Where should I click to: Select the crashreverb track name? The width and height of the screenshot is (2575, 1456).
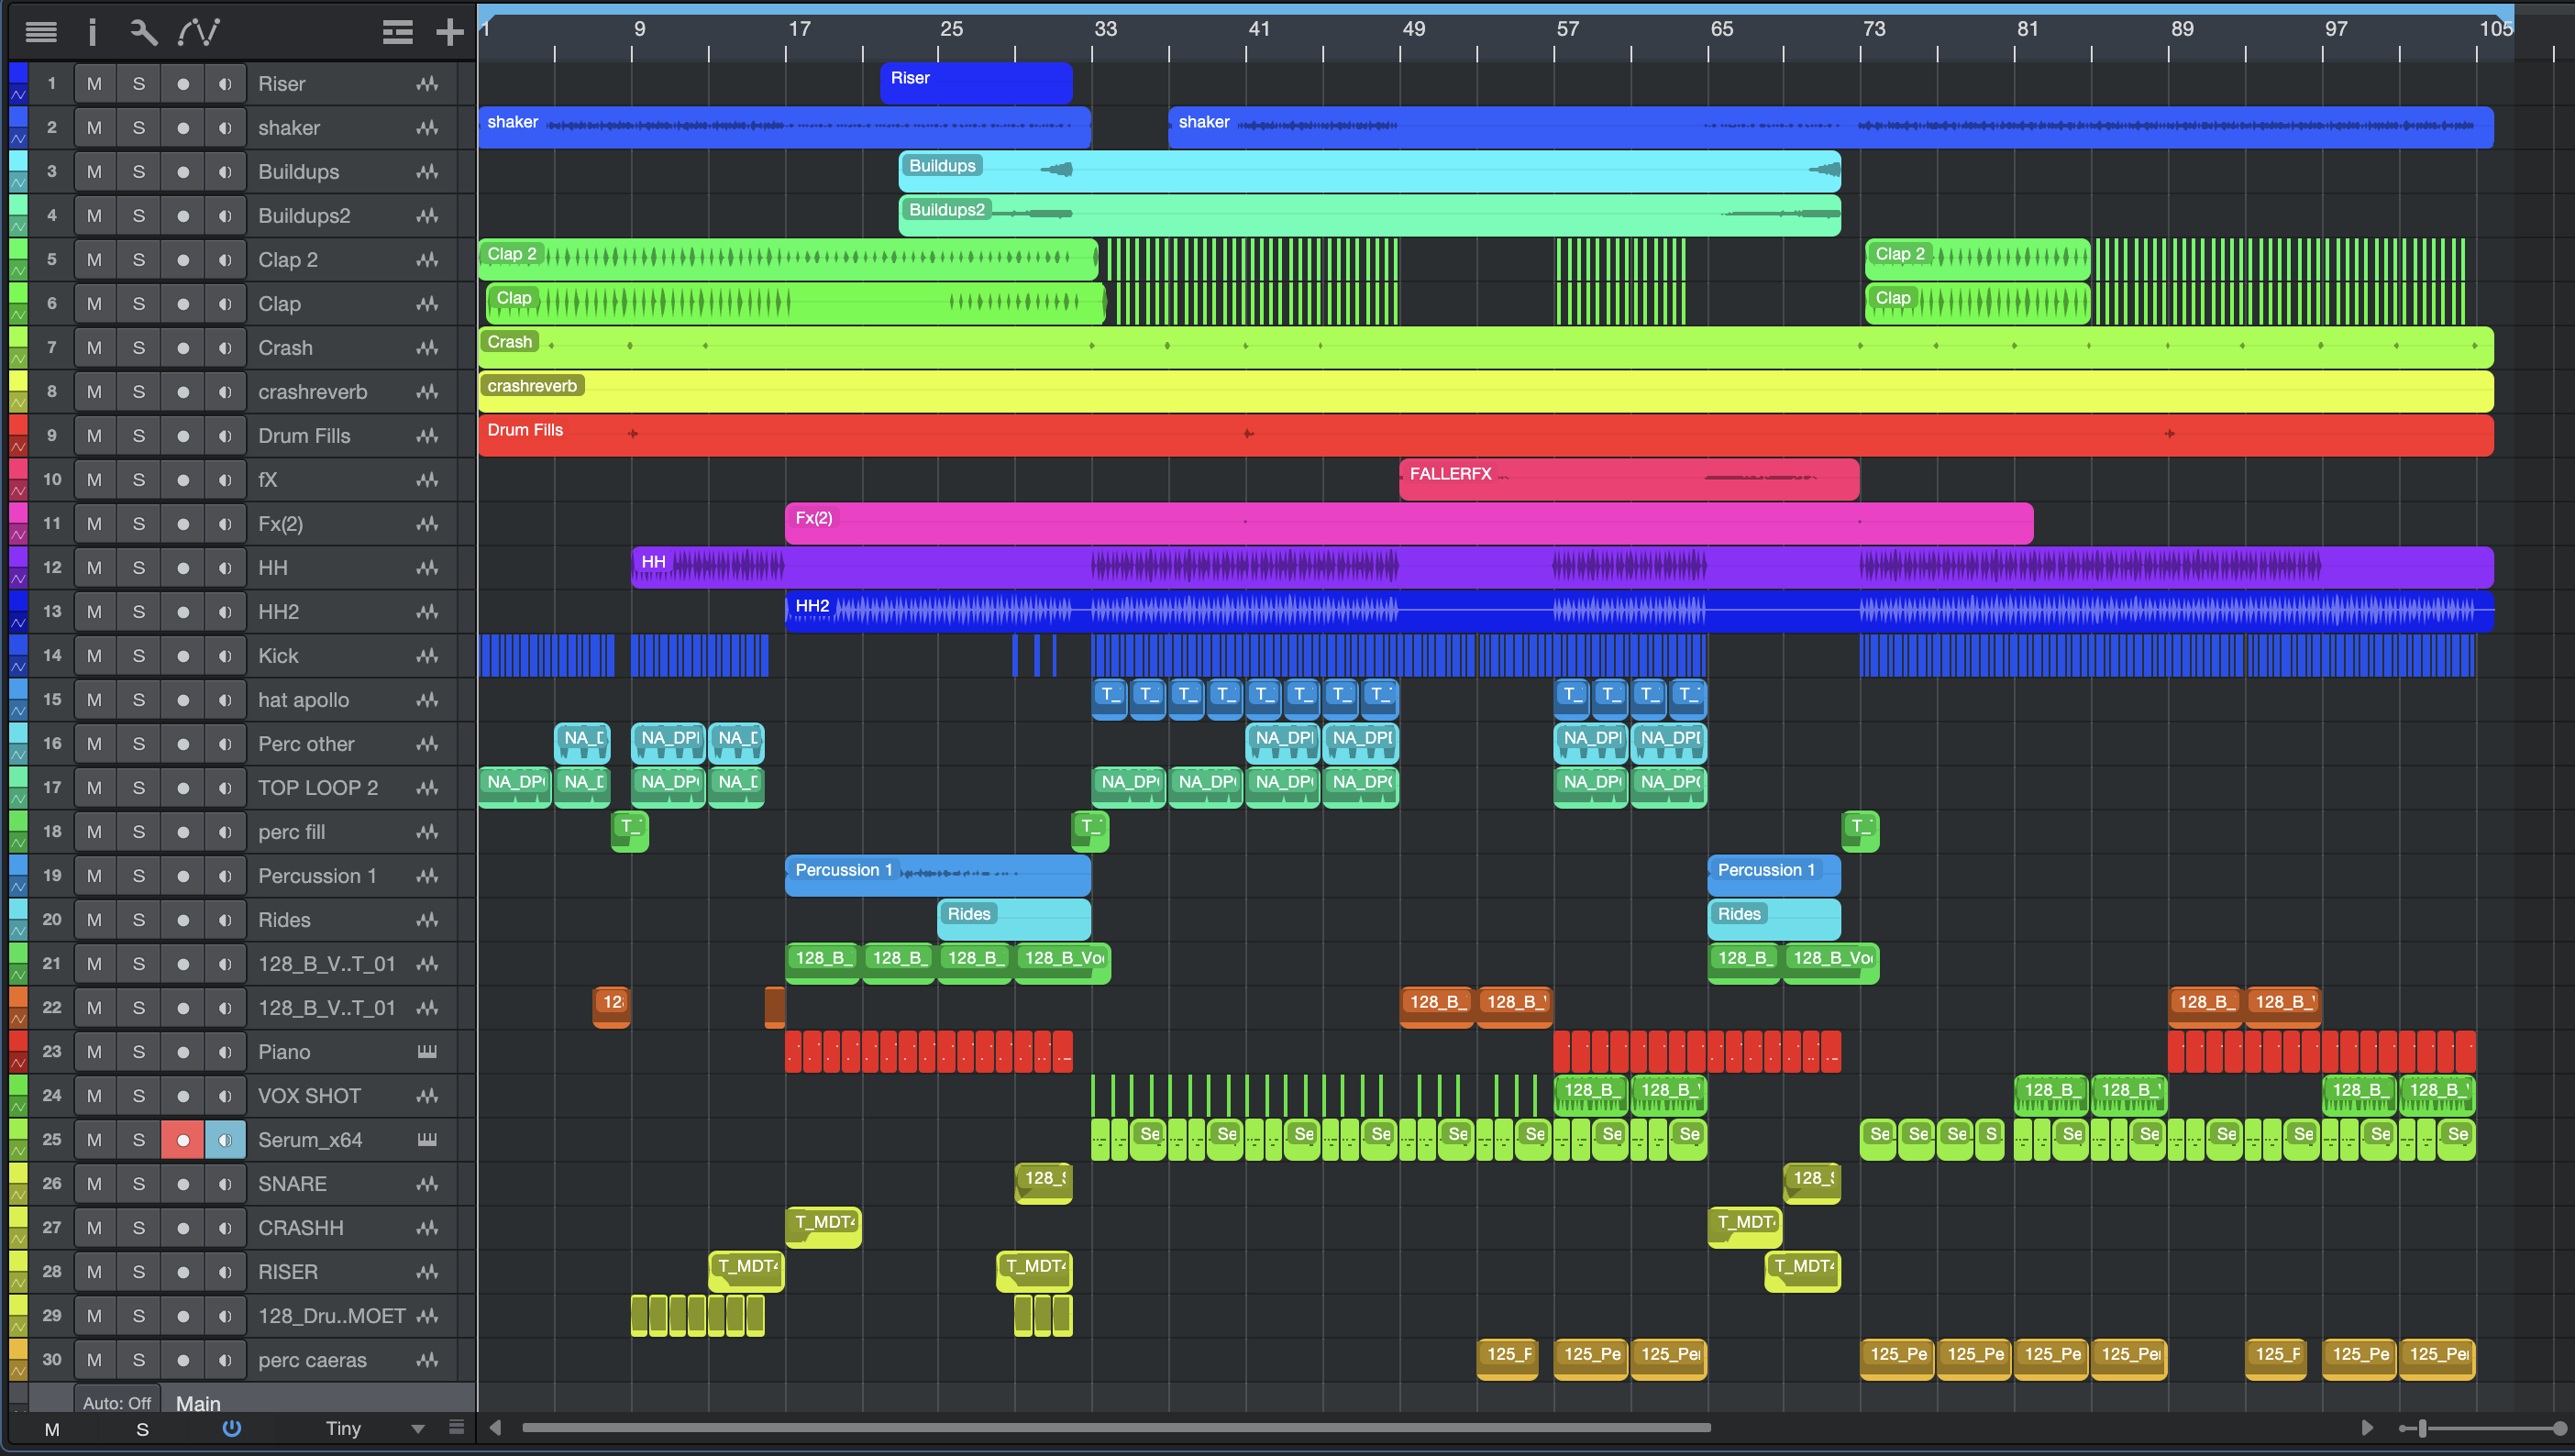point(312,392)
